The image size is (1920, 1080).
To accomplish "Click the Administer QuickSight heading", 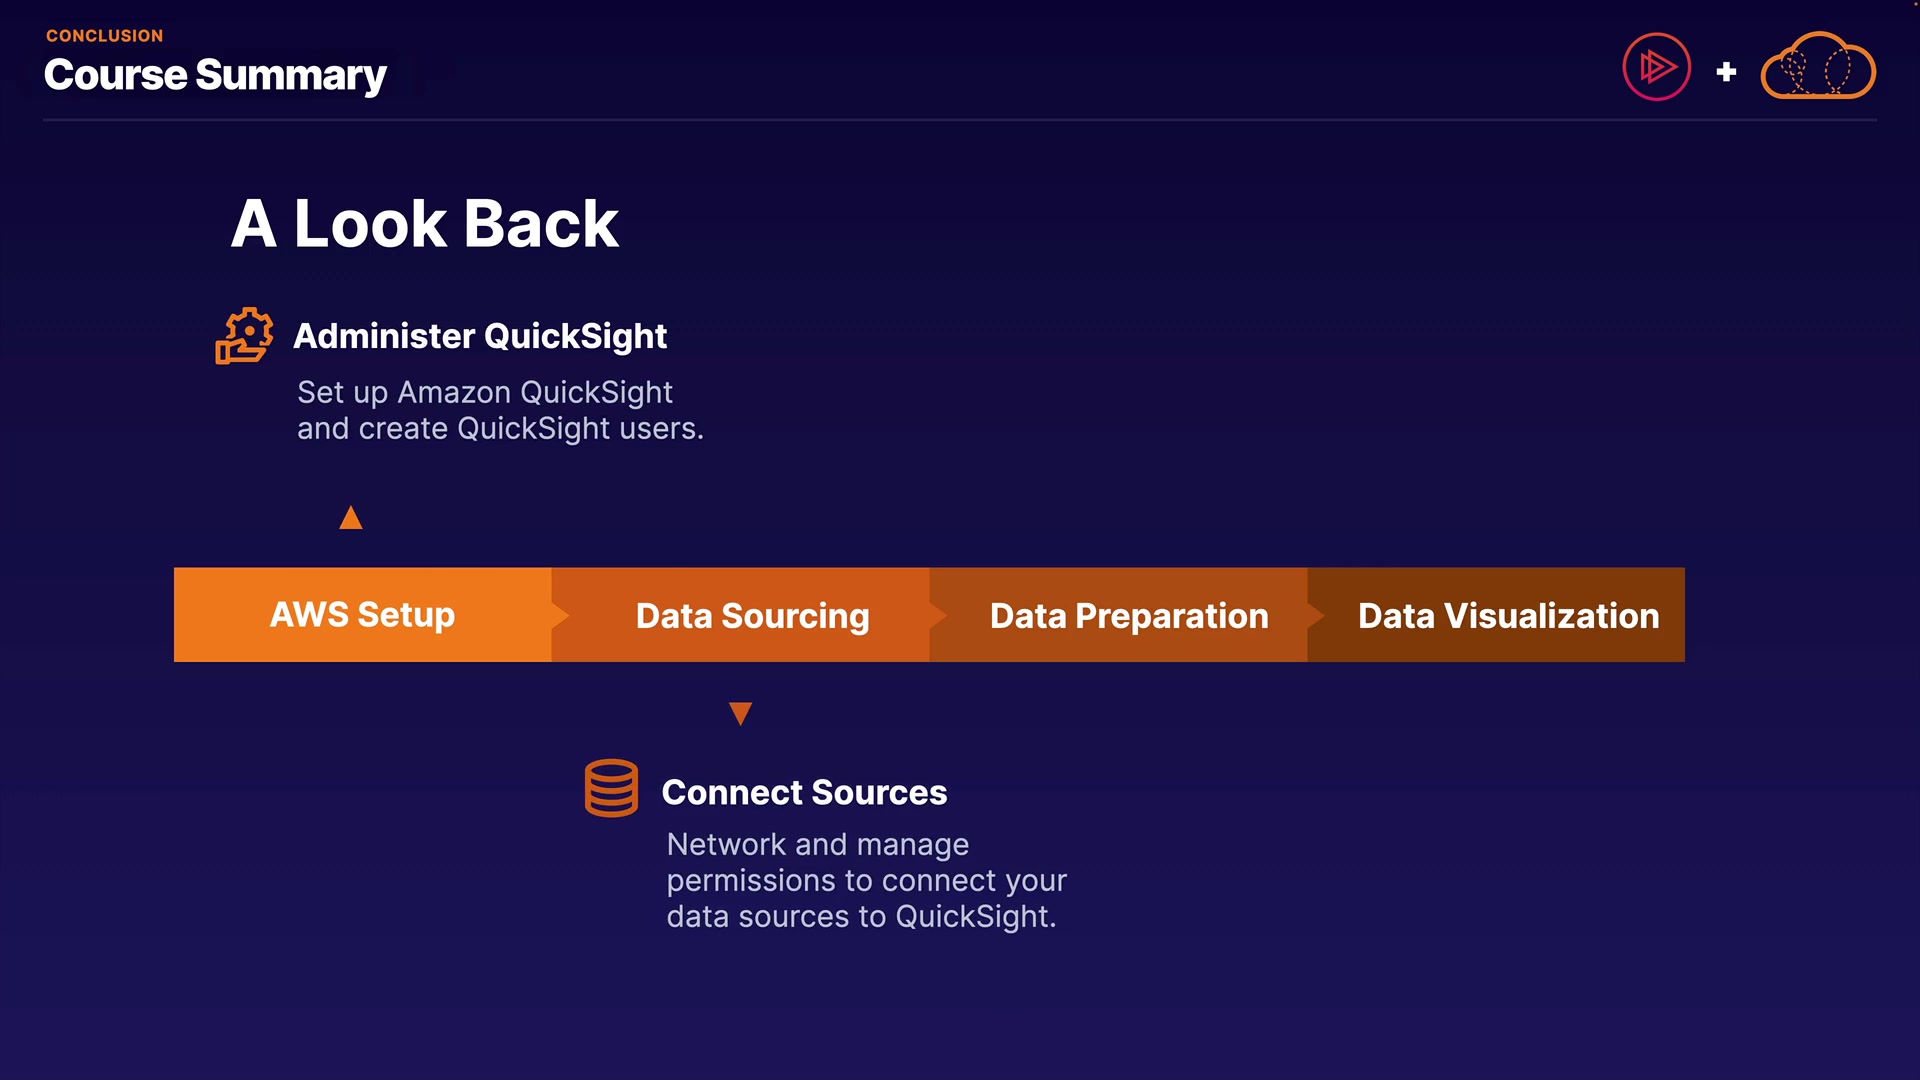I will 480,336.
